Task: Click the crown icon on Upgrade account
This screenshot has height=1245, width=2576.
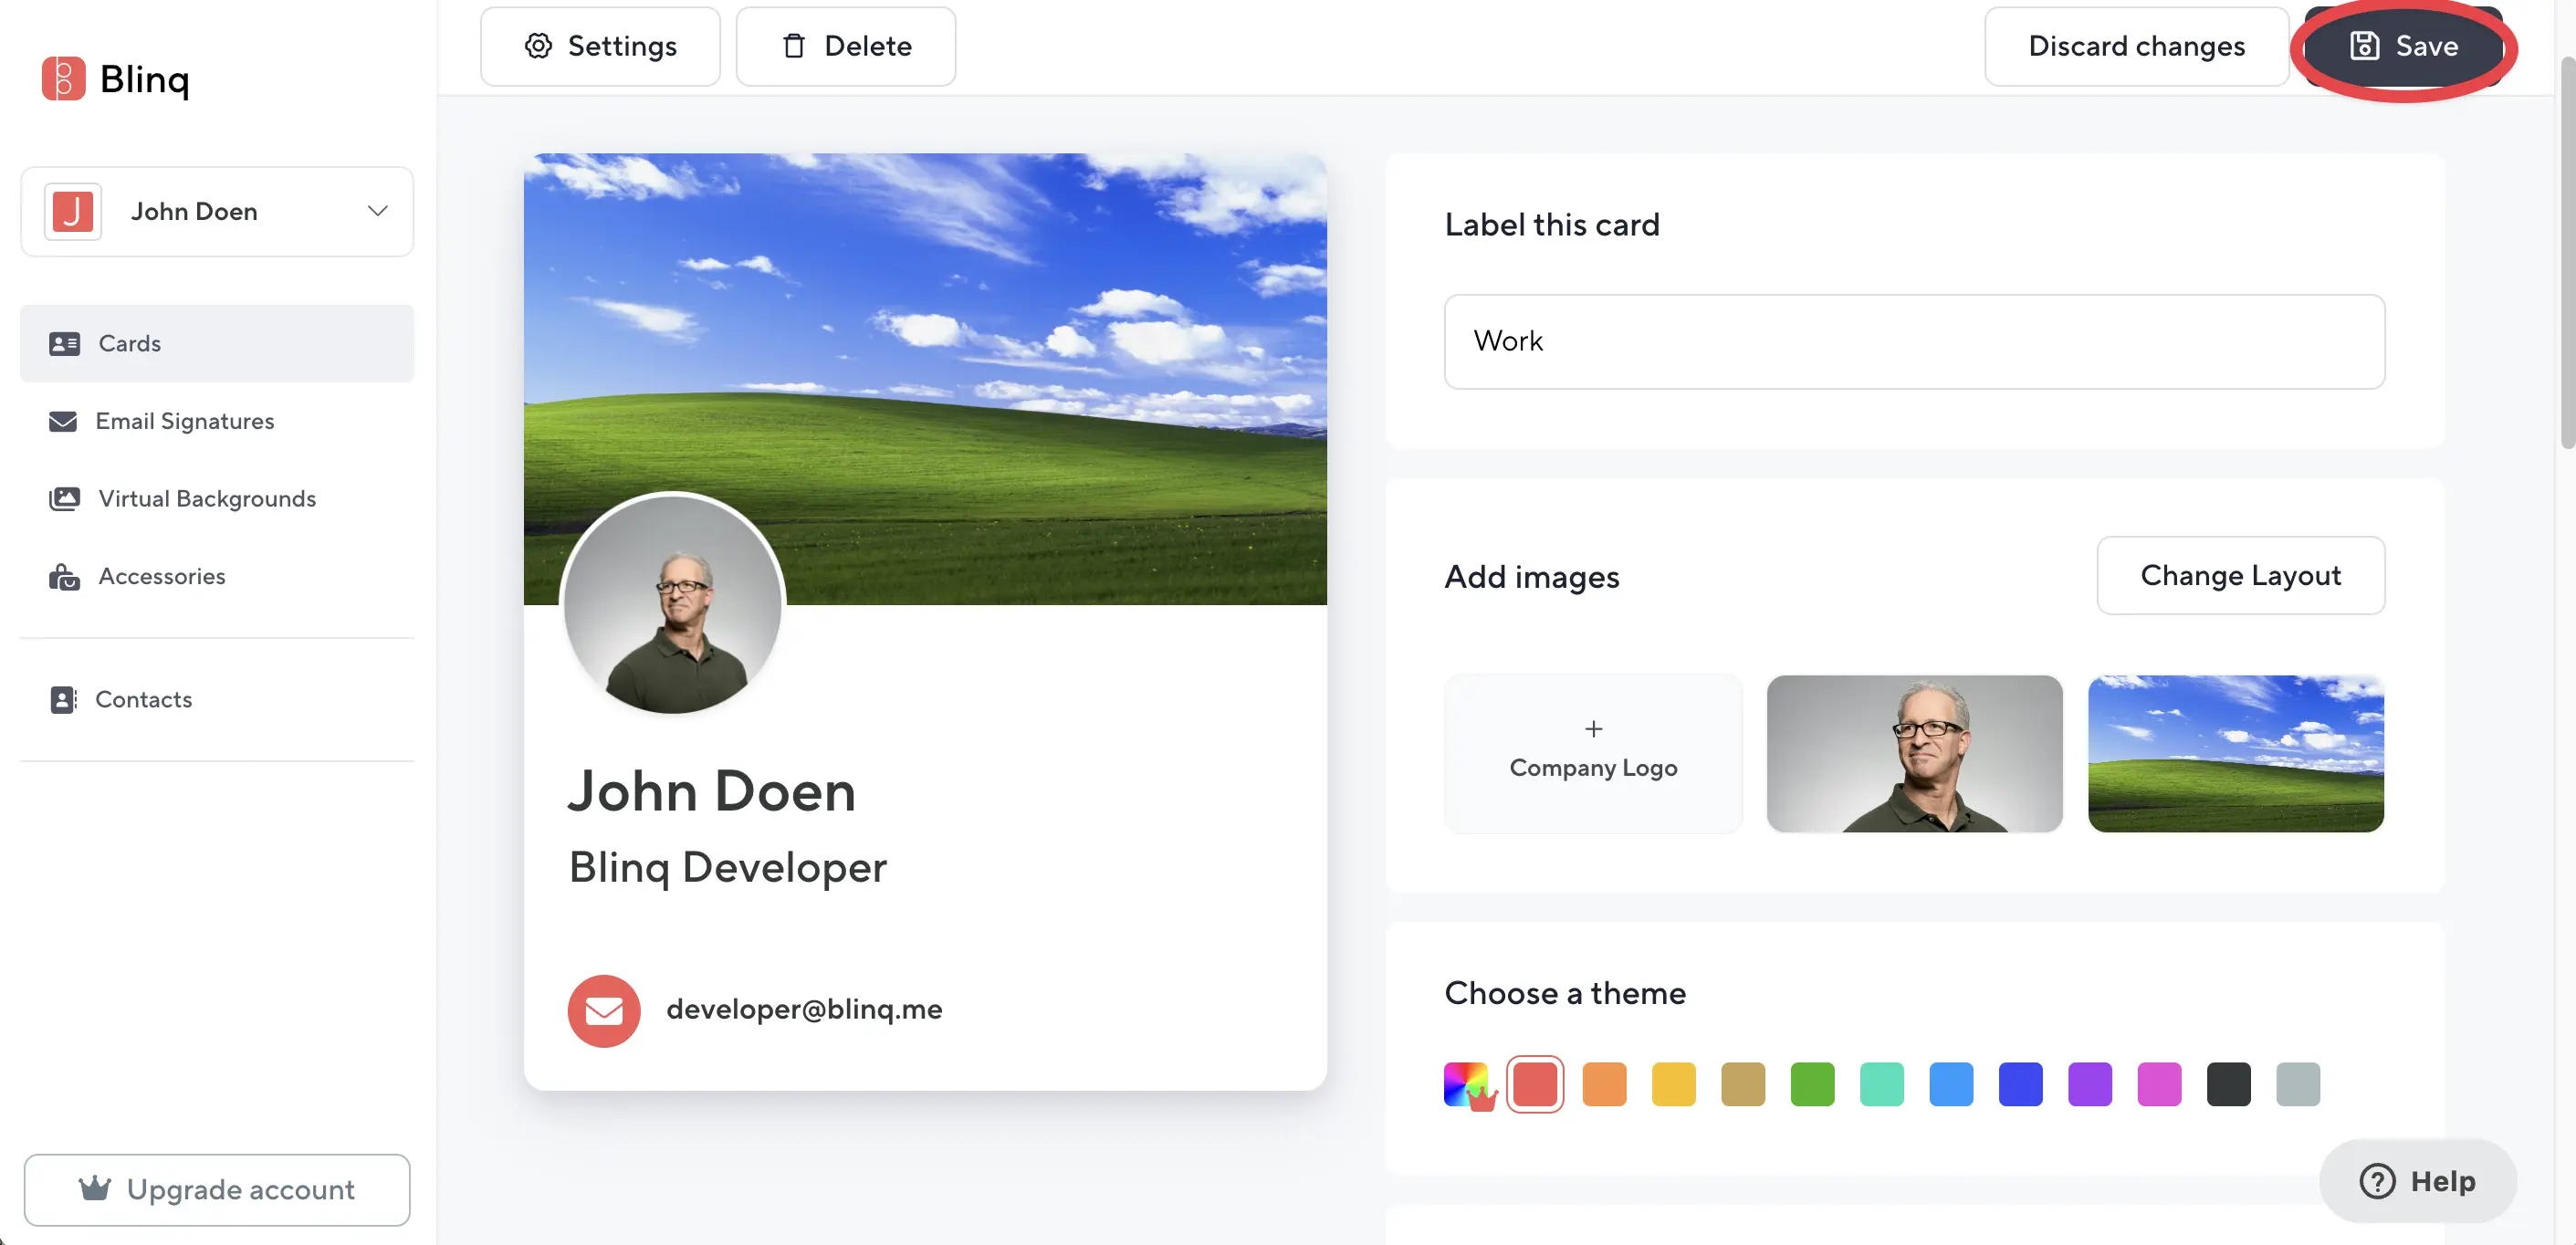Action: (x=95, y=1188)
